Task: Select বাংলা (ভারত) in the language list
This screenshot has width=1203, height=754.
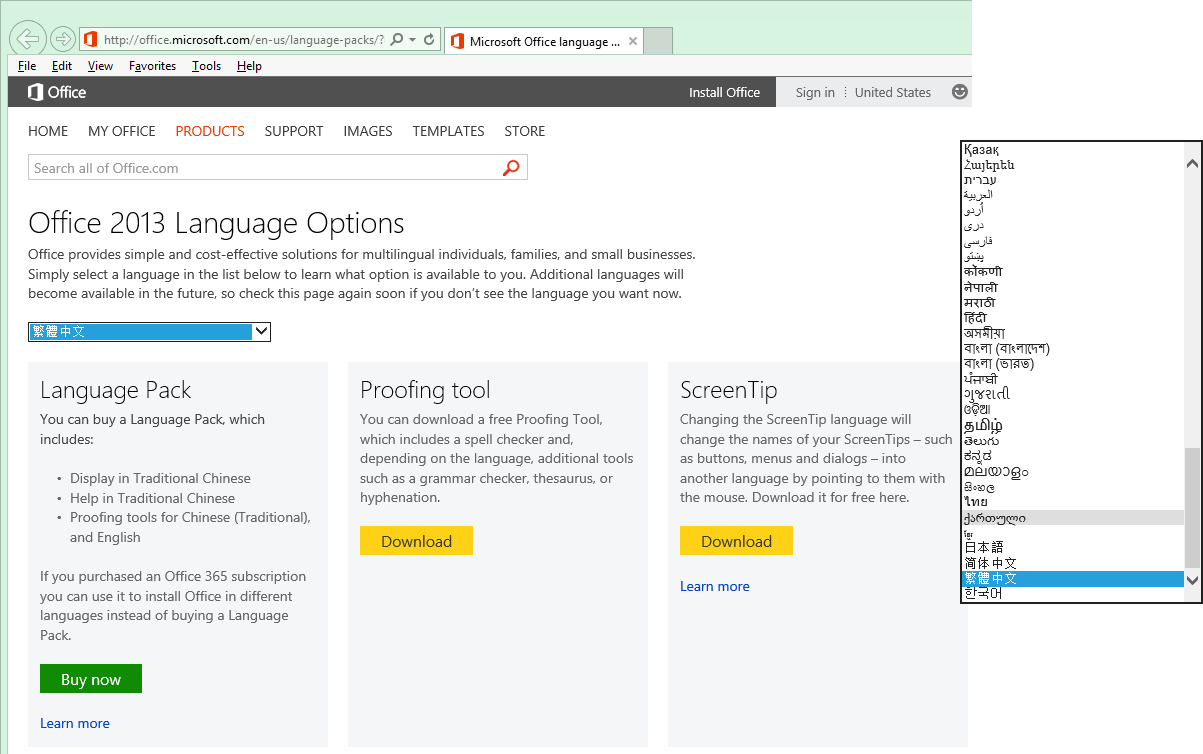Action: [1073, 364]
